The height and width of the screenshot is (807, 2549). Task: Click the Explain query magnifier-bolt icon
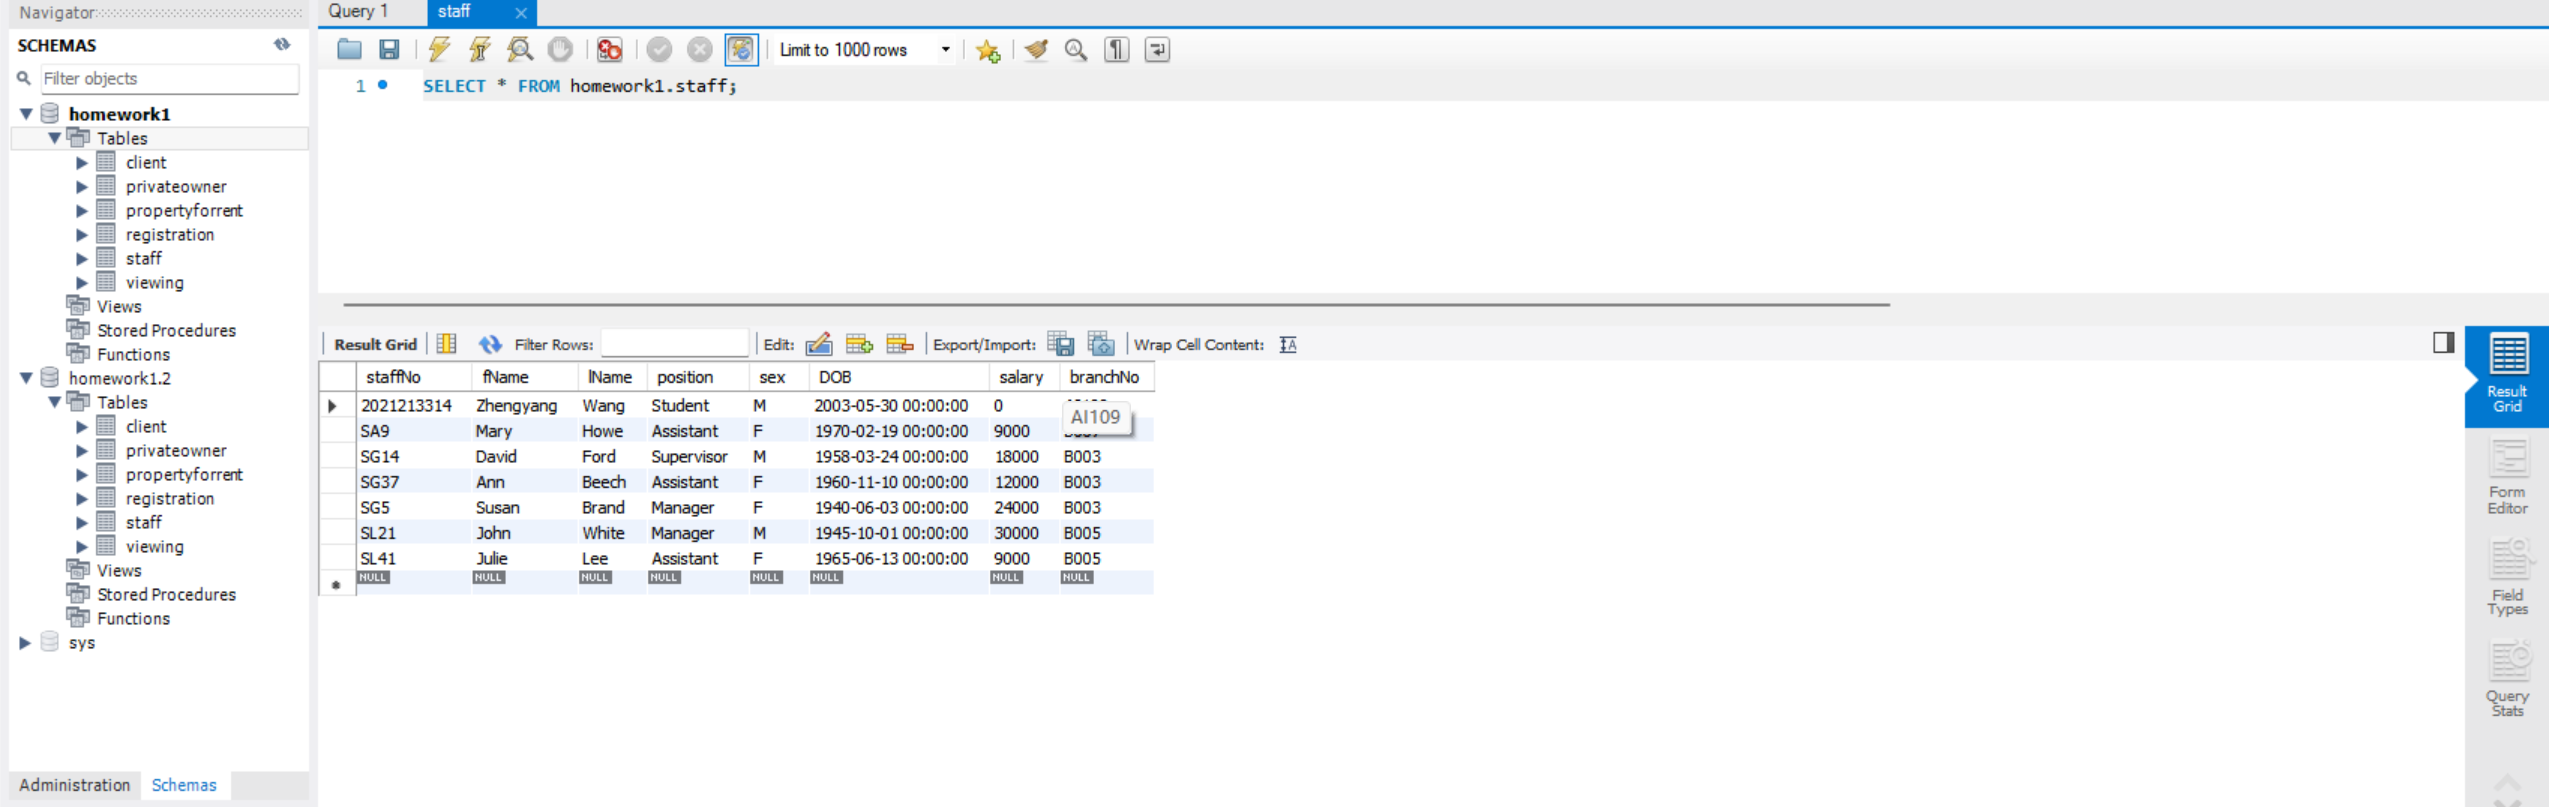(x=520, y=49)
